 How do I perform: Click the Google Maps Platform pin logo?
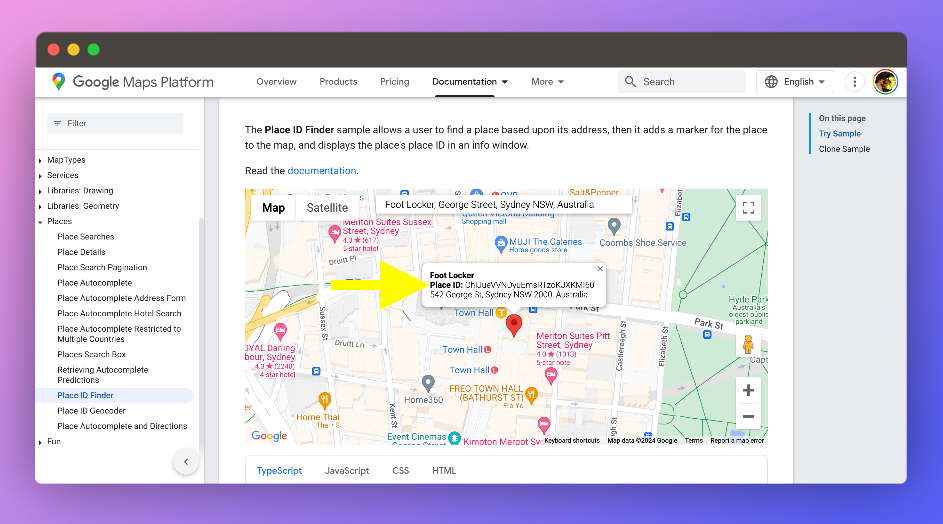(x=58, y=82)
